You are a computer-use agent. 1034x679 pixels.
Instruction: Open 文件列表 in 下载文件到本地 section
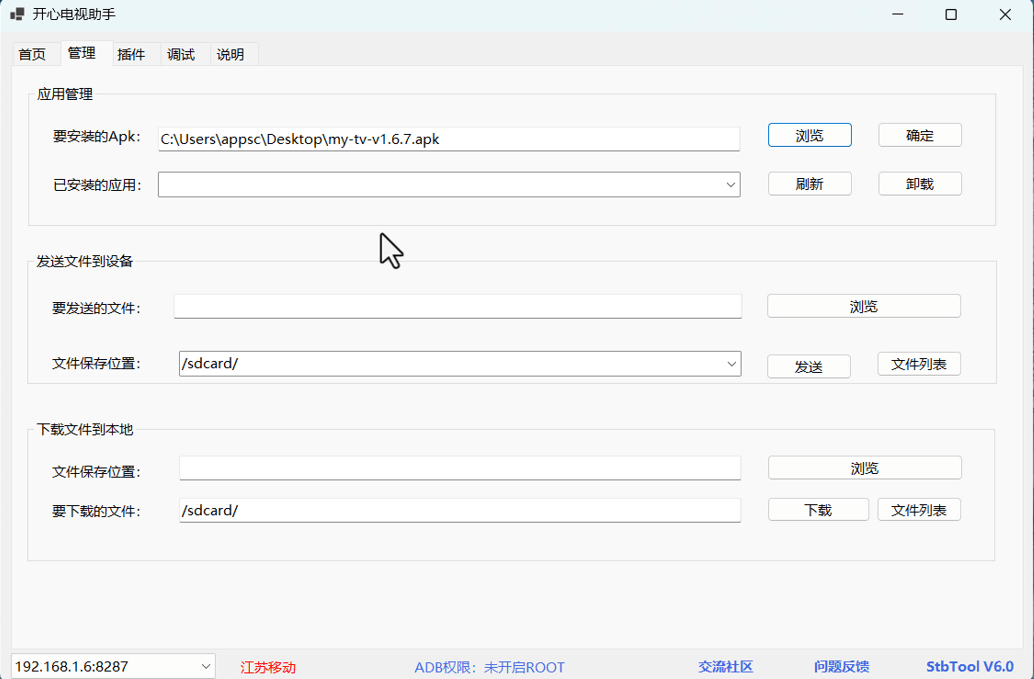919,510
